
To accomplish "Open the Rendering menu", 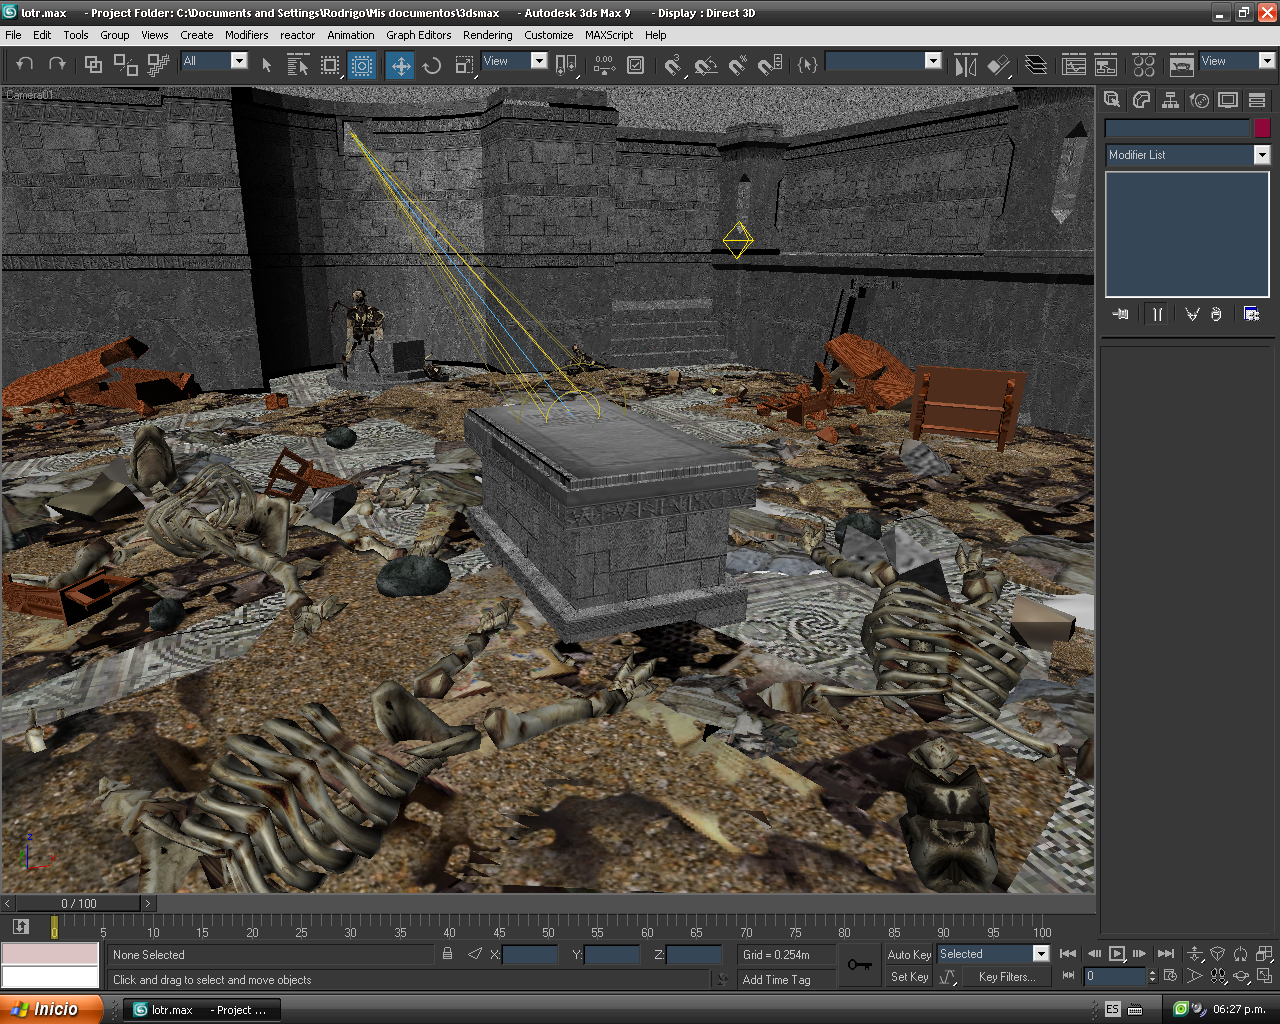I will [x=488, y=35].
